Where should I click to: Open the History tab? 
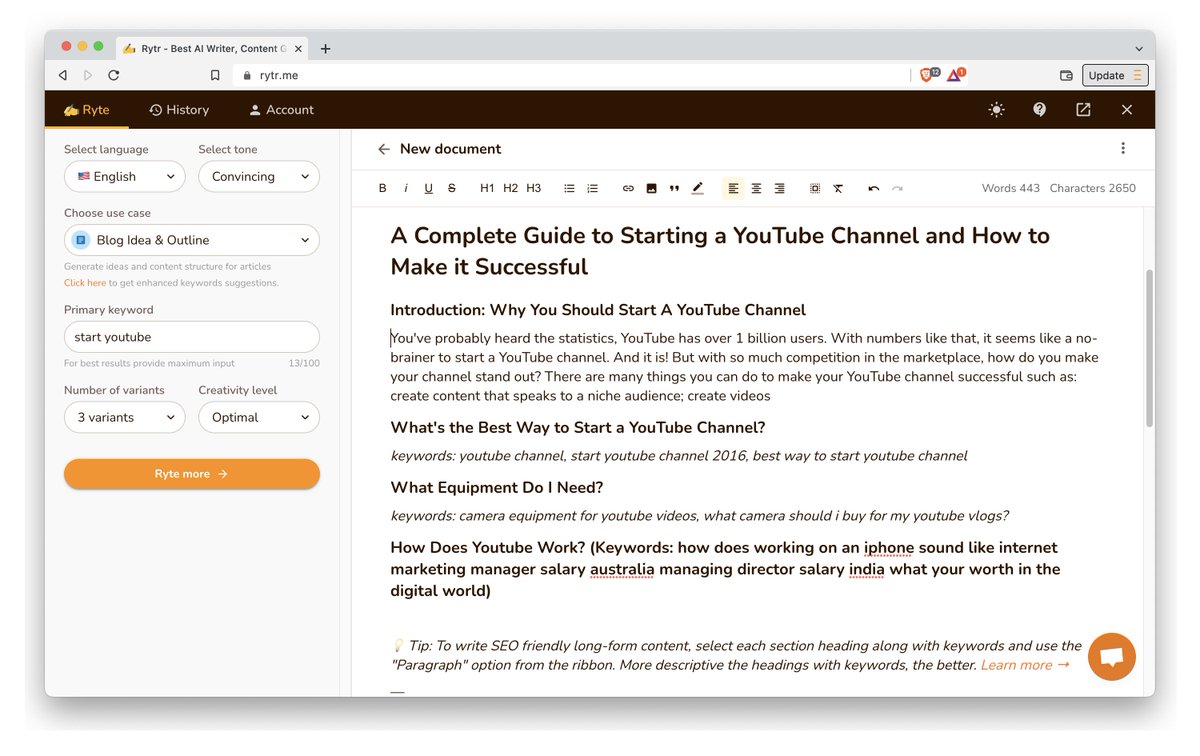[179, 110]
